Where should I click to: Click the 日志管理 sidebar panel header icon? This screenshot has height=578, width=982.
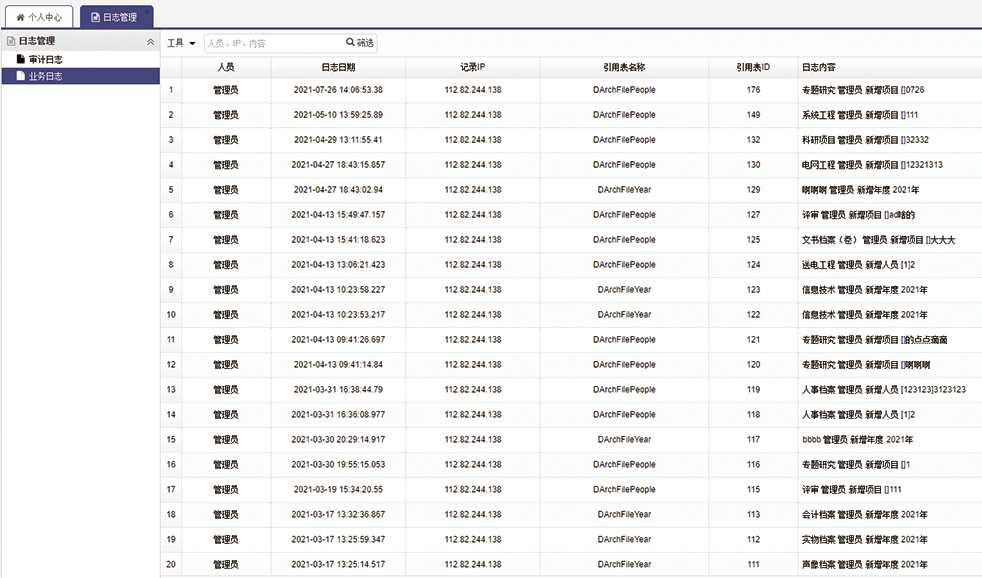[11, 41]
